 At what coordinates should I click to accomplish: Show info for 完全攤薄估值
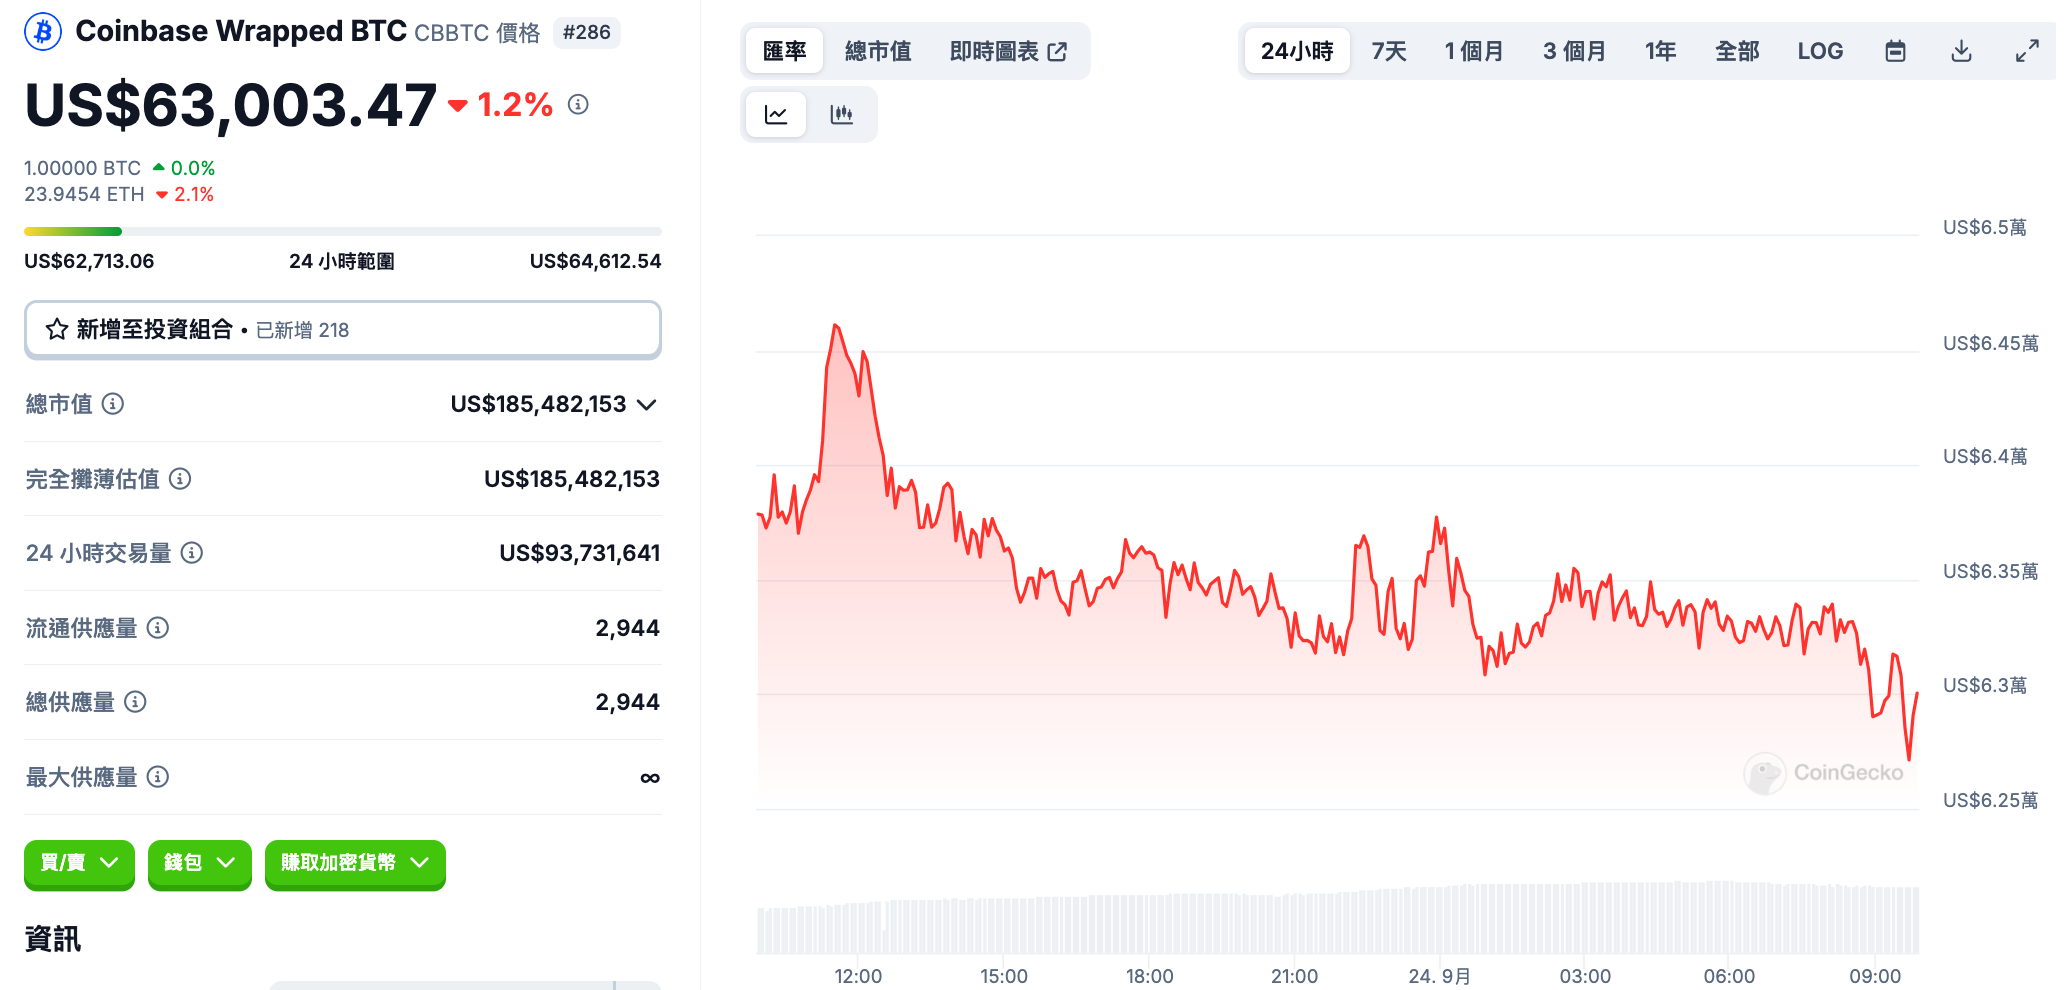point(180,479)
